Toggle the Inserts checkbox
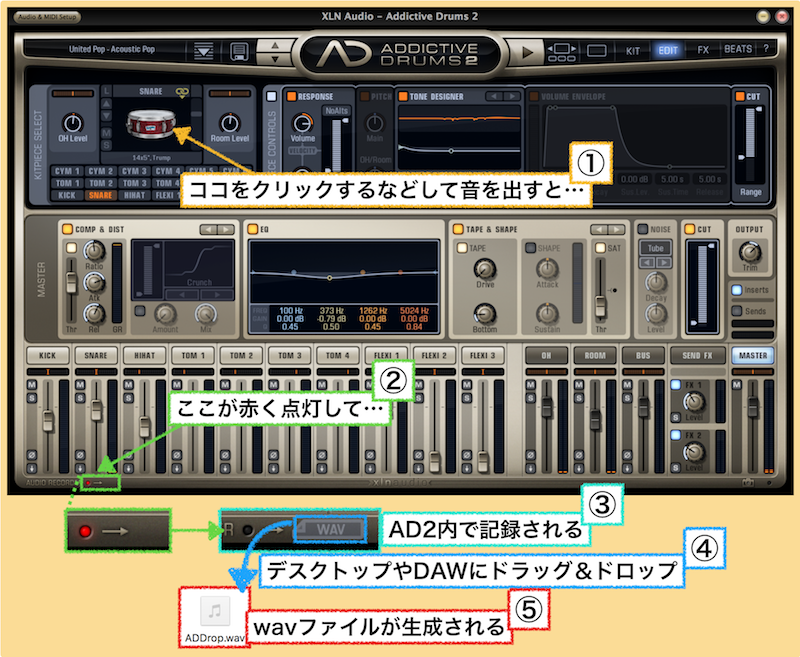This screenshot has width=800, height=657. tap(737, 290)
